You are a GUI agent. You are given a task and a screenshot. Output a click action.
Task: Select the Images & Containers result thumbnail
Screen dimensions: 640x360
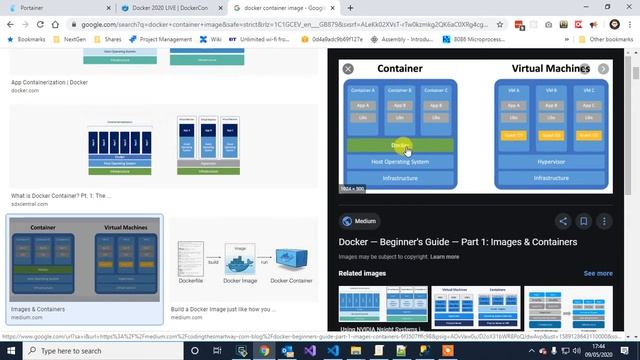(85, 260)
